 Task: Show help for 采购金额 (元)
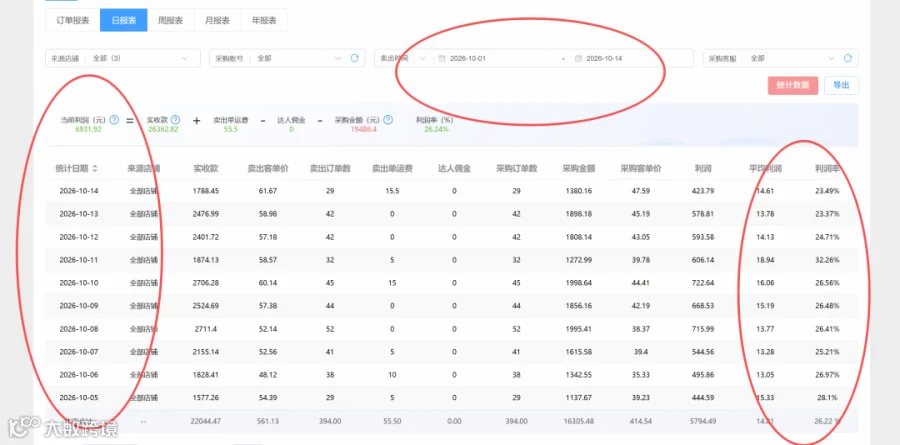click(x=388, y=120)
